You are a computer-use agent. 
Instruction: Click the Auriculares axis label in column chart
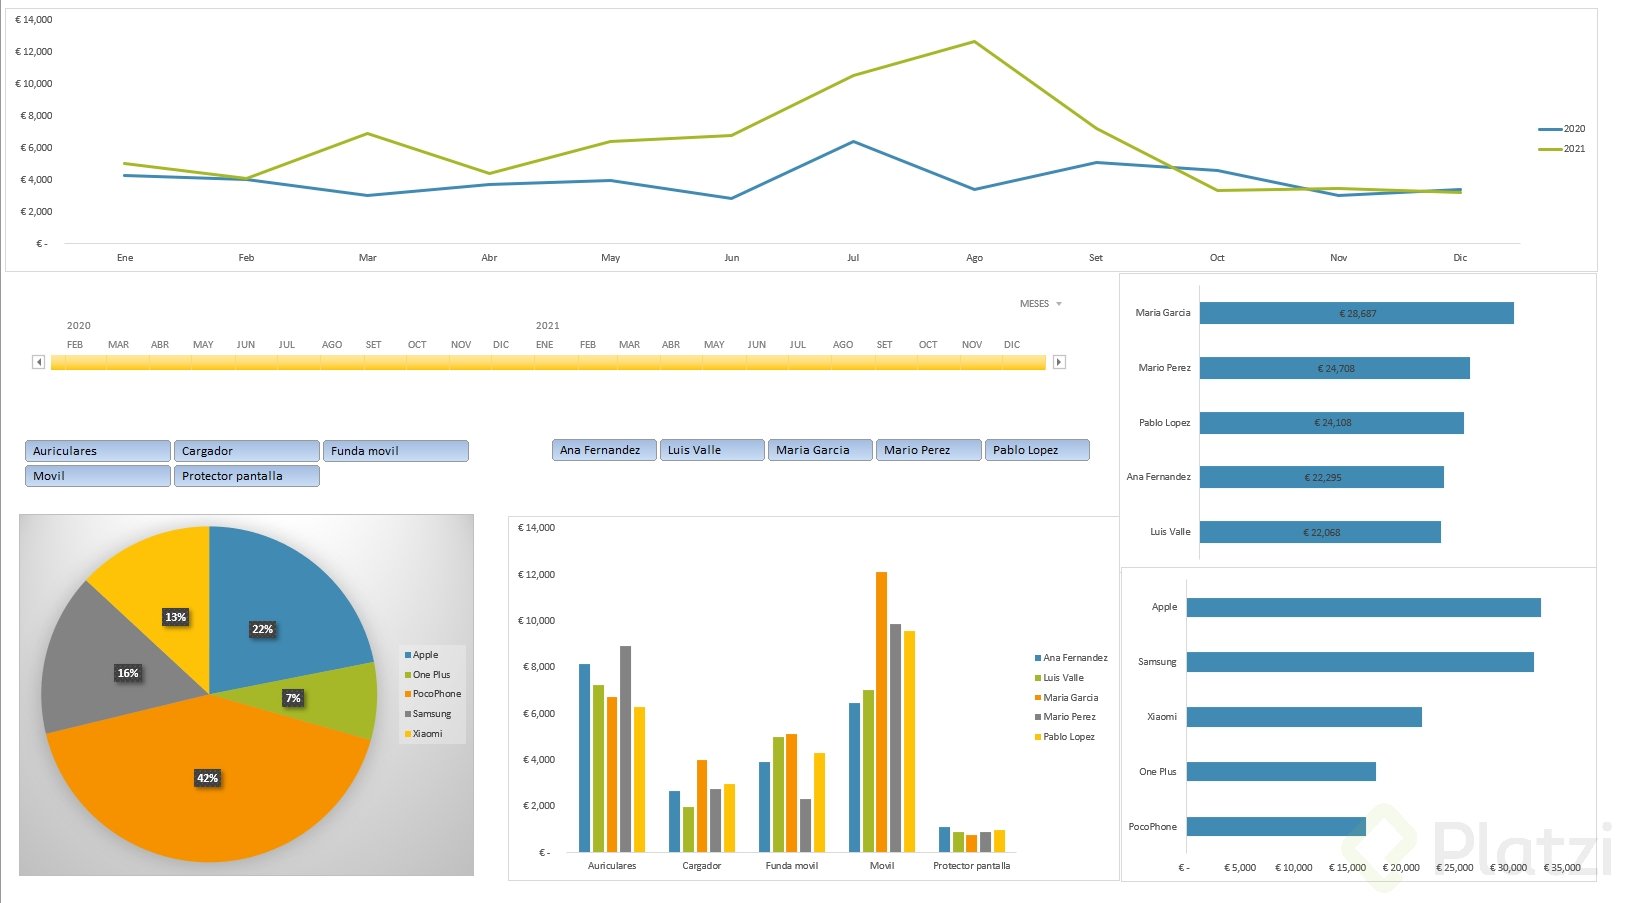point(612,866)
